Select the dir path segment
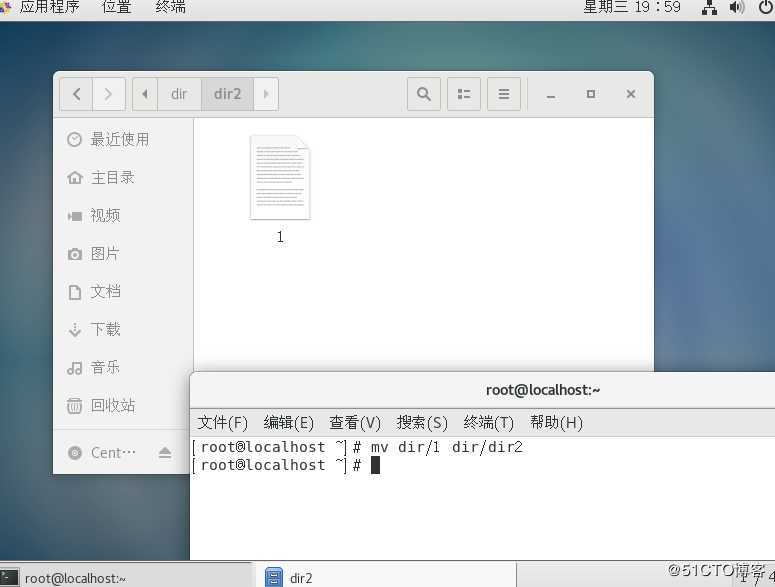Screen dimensions: 775x587 tap(179, 94)
